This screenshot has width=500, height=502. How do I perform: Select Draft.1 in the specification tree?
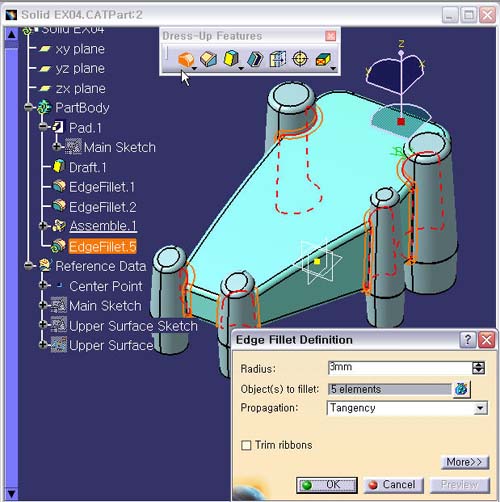coord(87,167)
